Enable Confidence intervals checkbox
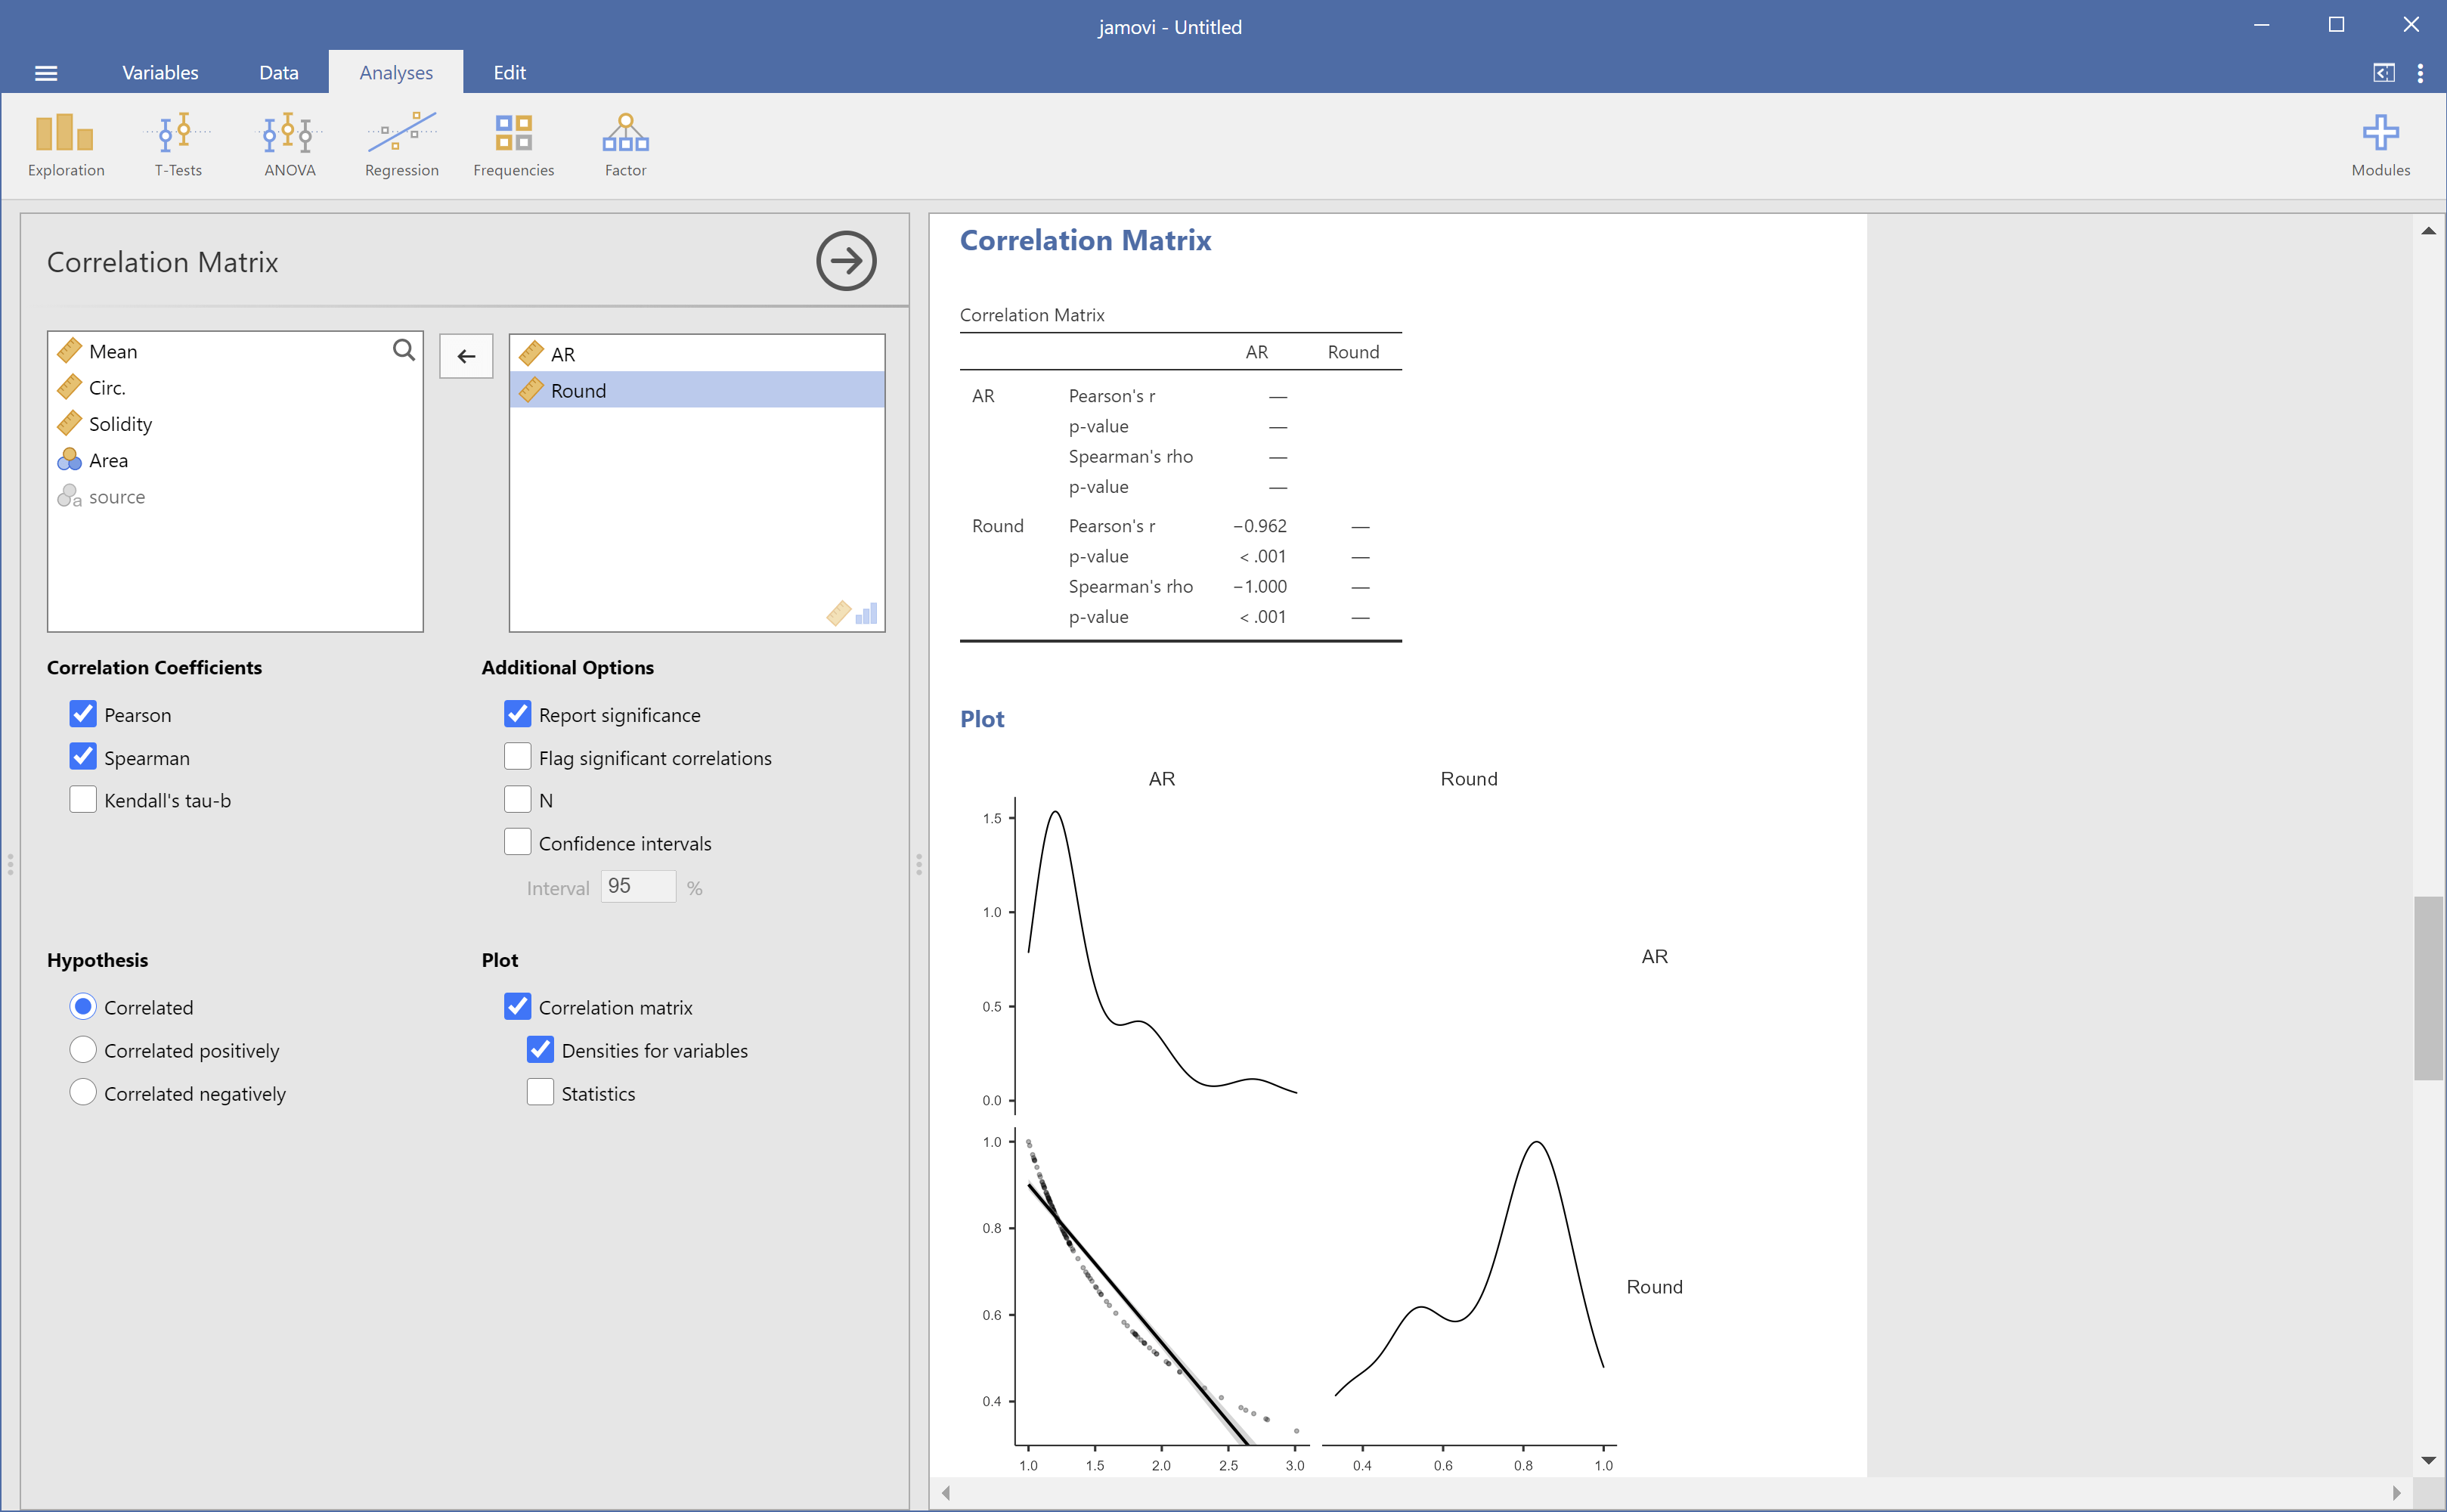Image resolution: width=2447 pixels, height=1512 pixels. point(518,843)
